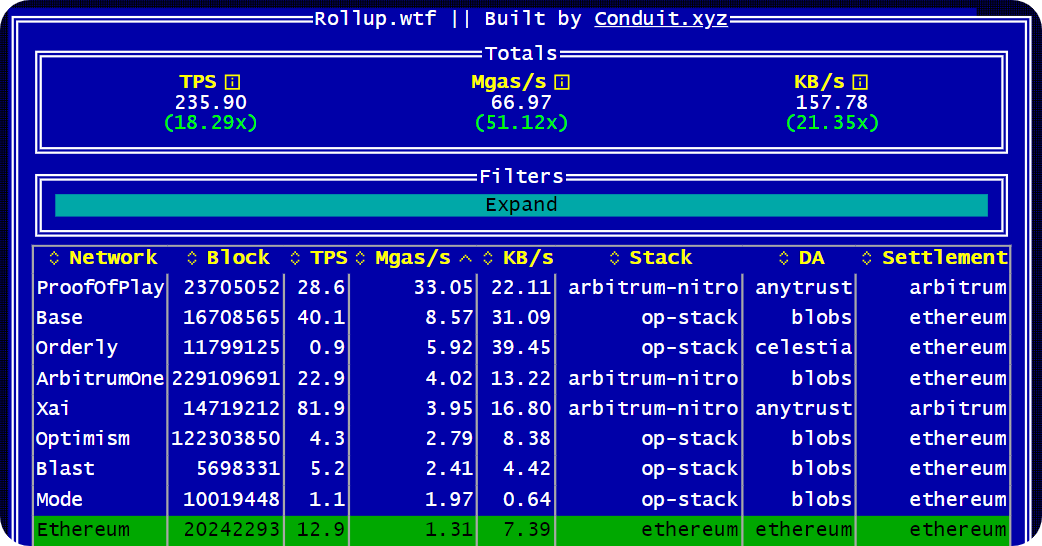
Task: Toggle the Mgas/s ascending sort caret
Action: click(x=465, y=258)
